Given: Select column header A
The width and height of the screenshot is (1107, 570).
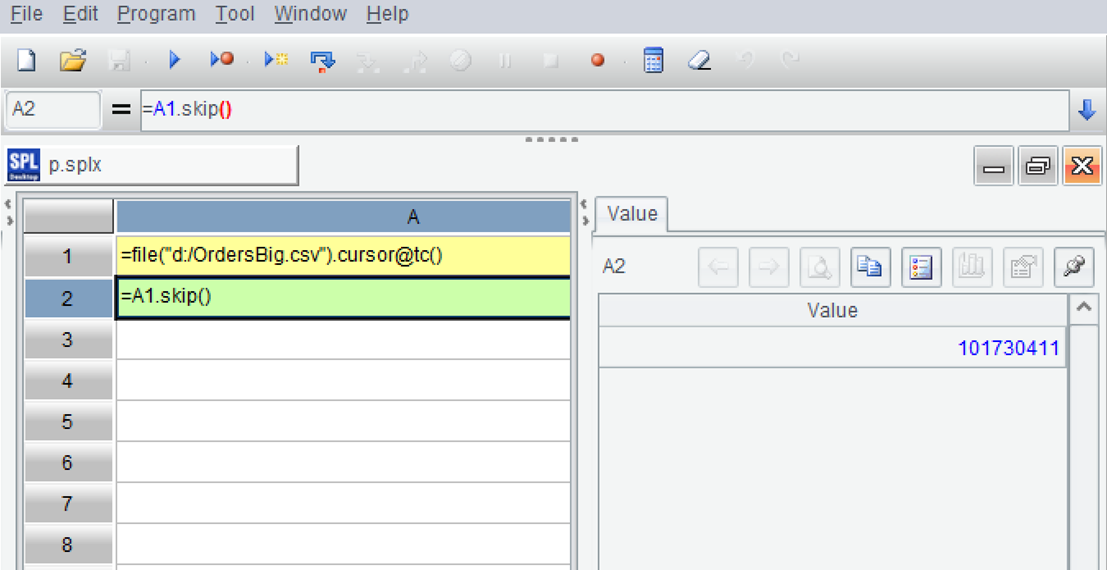Looking at the screenshot, I should 343,218.
